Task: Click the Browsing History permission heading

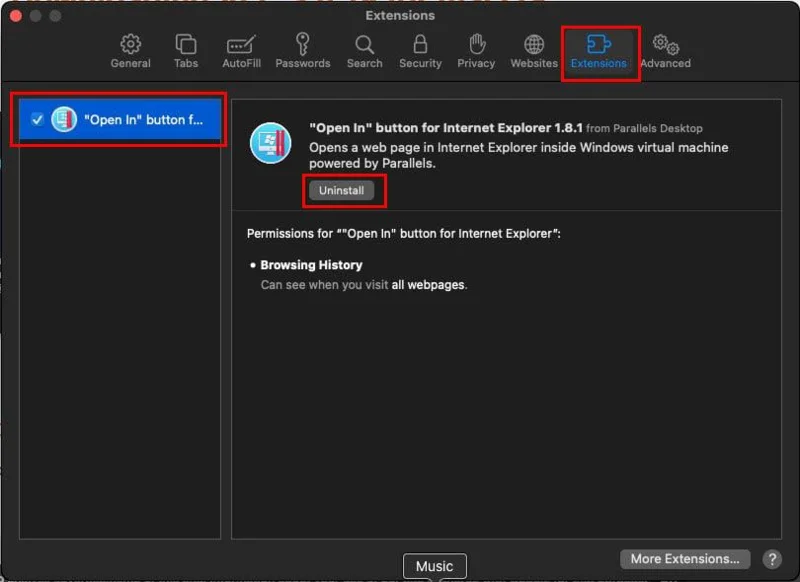Action: 311,265
